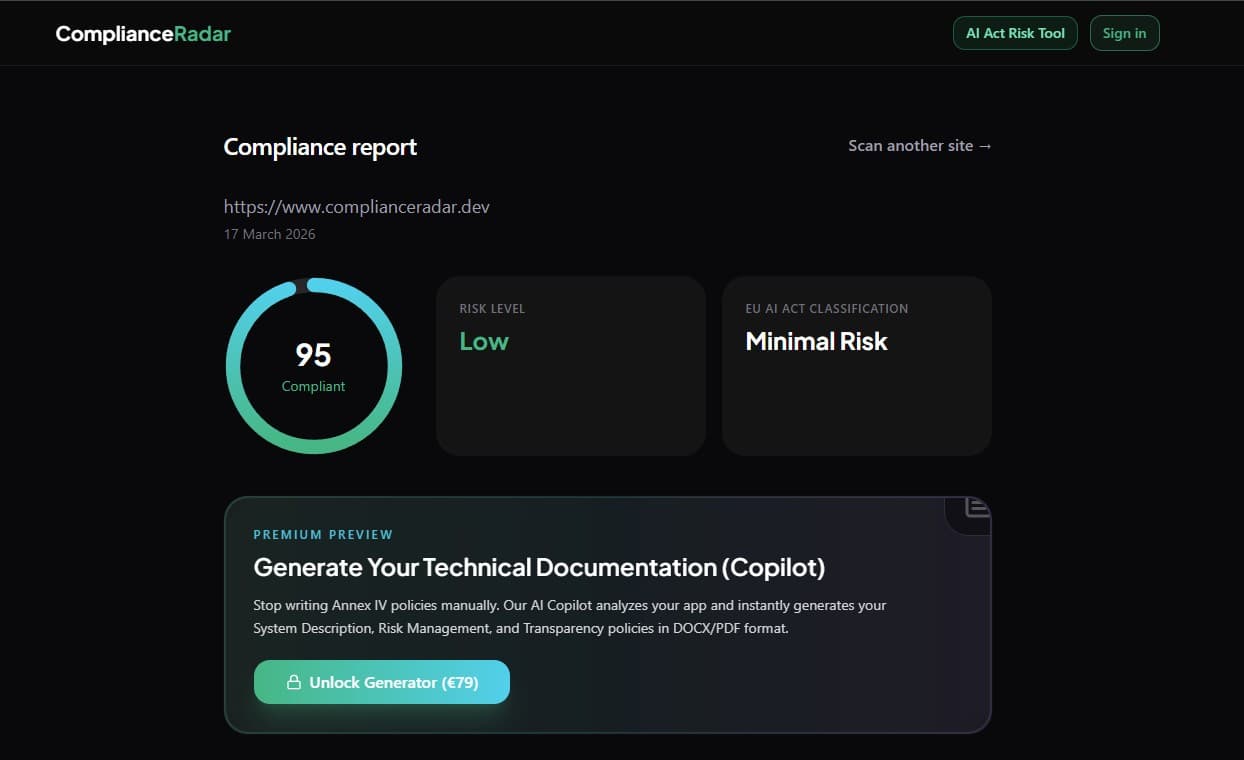
Task: Click the PREMIUM PREVIEW label
Action: pyautogui.click(x=322, y=534)
